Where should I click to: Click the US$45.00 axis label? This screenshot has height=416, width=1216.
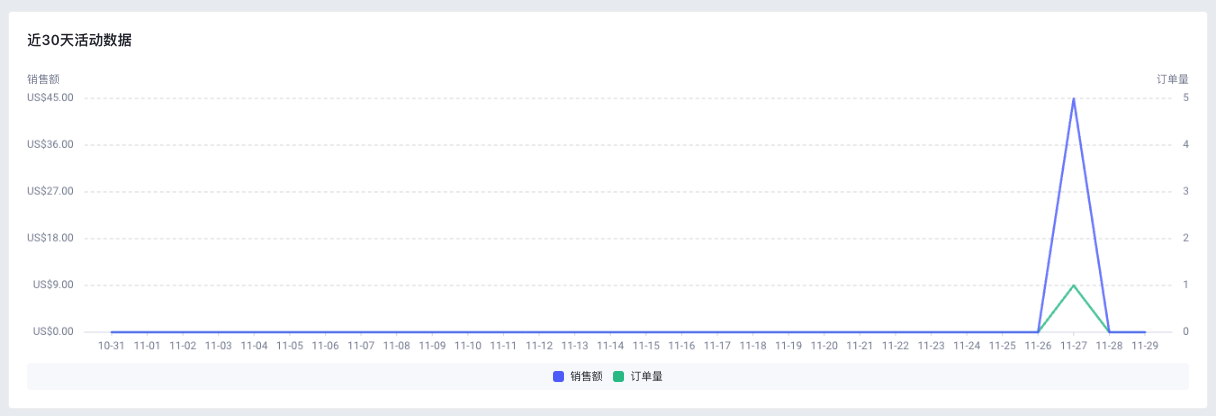(50, 98)
